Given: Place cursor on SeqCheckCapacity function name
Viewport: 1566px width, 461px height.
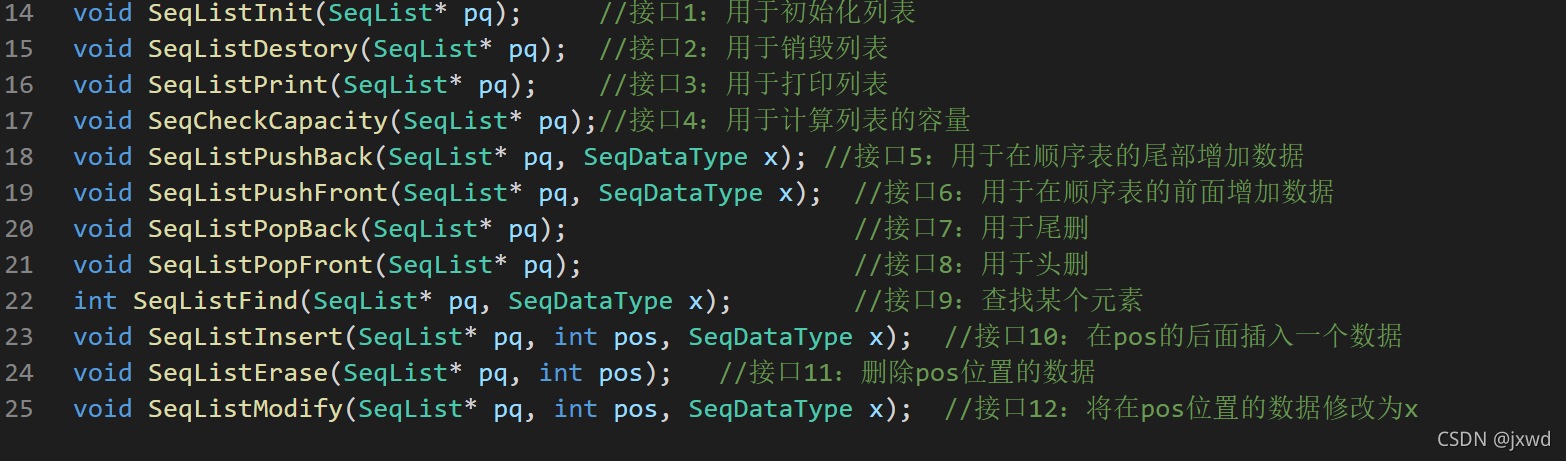Looking at the screenshot, I should click(267, 121).
